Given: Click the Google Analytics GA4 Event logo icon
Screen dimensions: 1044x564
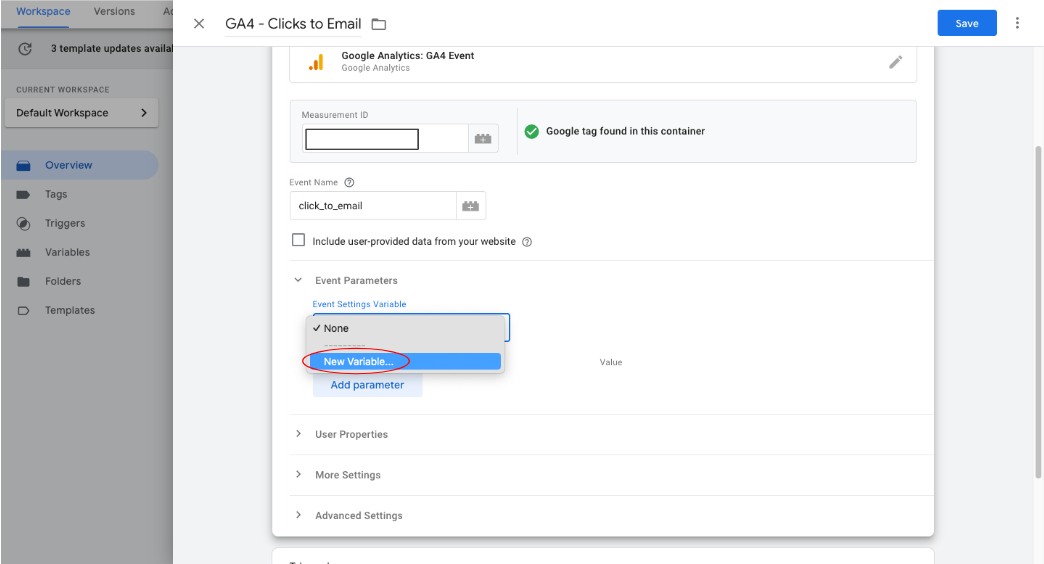Looking at the screenshot, I should 315,62.
